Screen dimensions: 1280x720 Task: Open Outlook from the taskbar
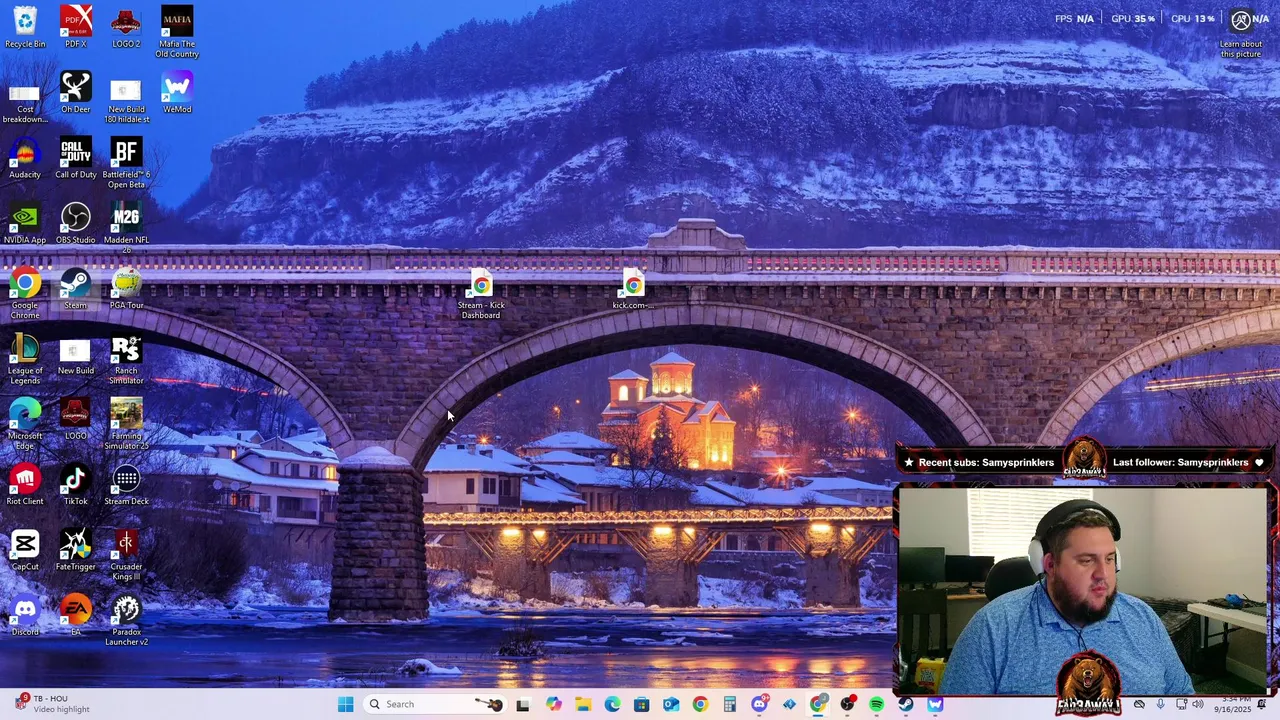tap(671, 704)
